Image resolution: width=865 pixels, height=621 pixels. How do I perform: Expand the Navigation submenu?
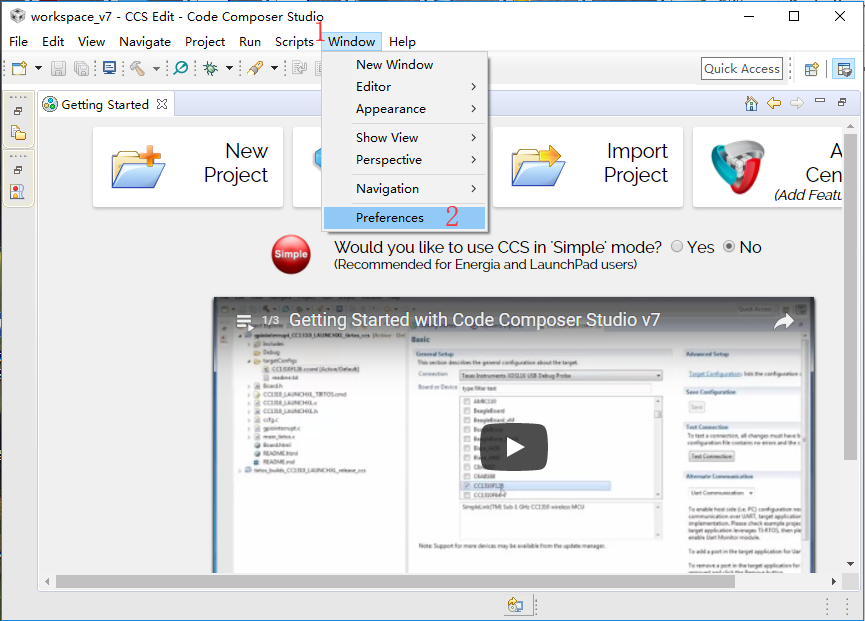tap(404, 189)
